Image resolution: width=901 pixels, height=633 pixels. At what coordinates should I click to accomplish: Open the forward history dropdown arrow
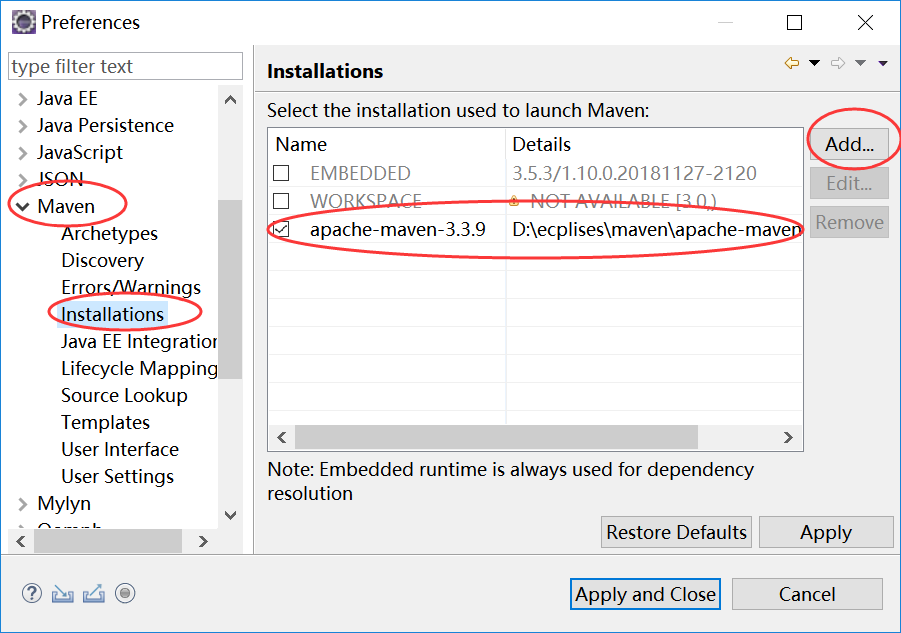point(860,63)
